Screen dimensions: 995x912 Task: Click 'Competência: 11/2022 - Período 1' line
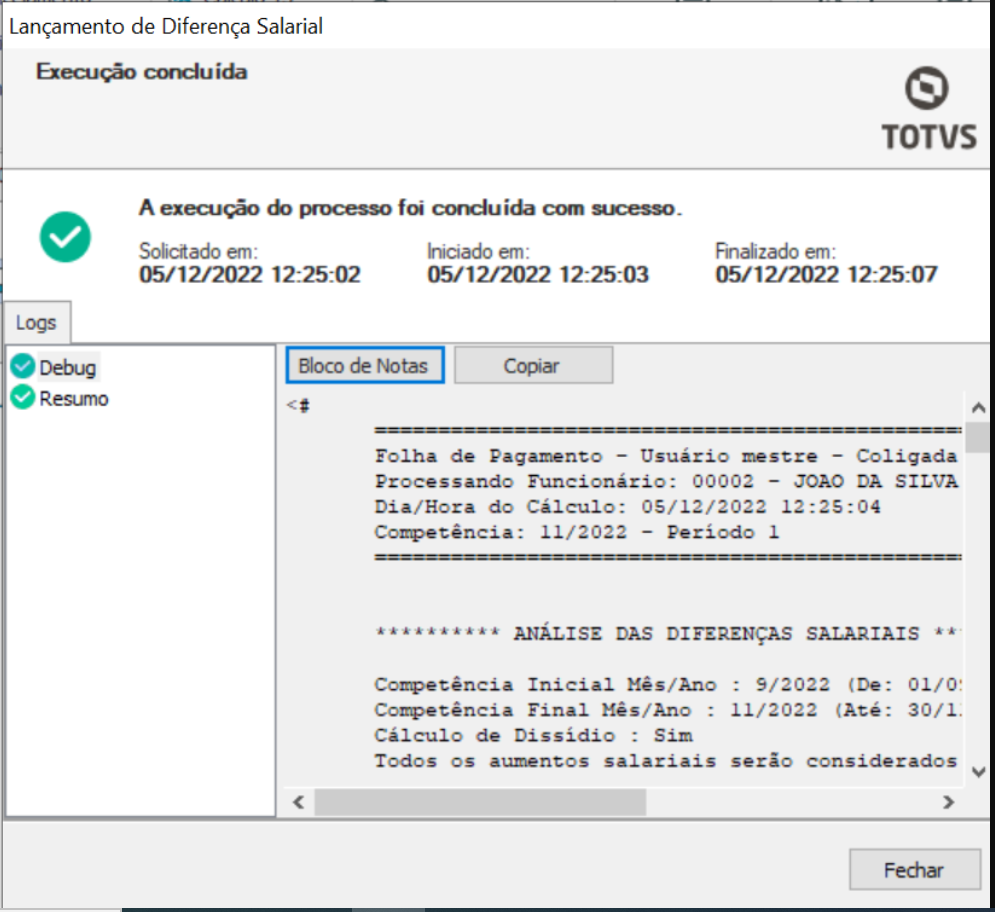click(x=576, y=532)
